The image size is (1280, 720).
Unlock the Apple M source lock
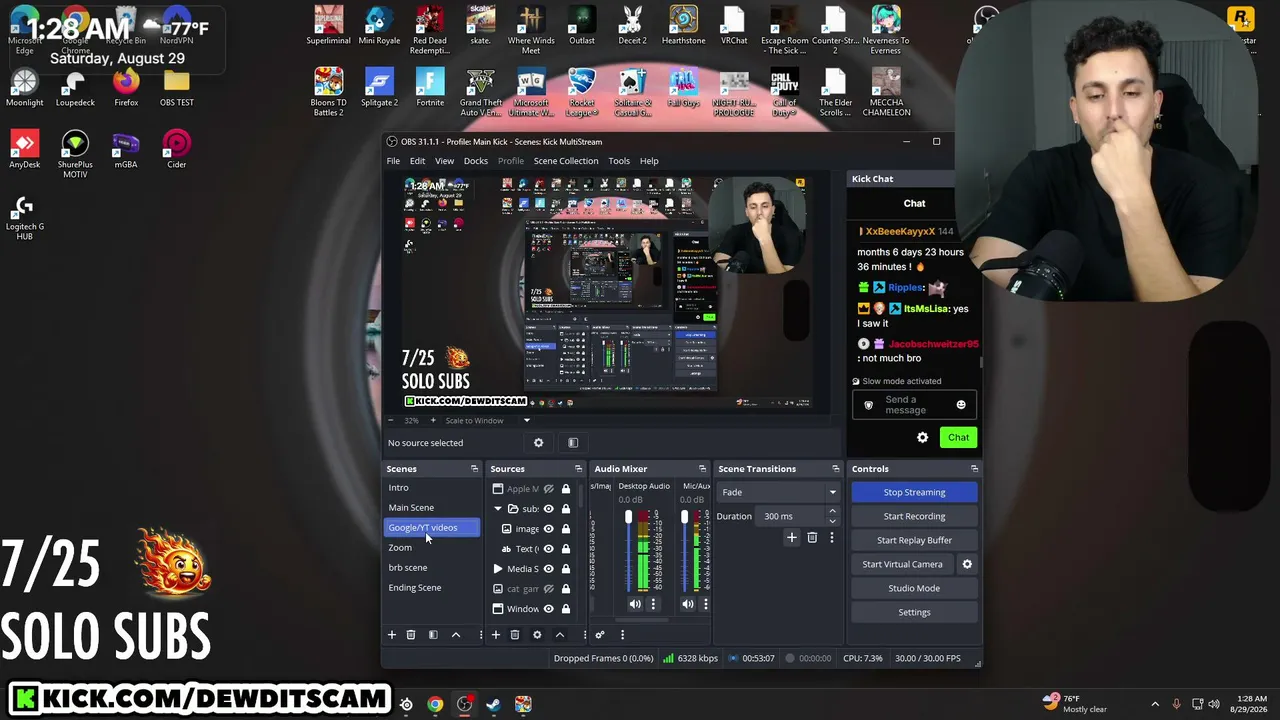(566, 489)
